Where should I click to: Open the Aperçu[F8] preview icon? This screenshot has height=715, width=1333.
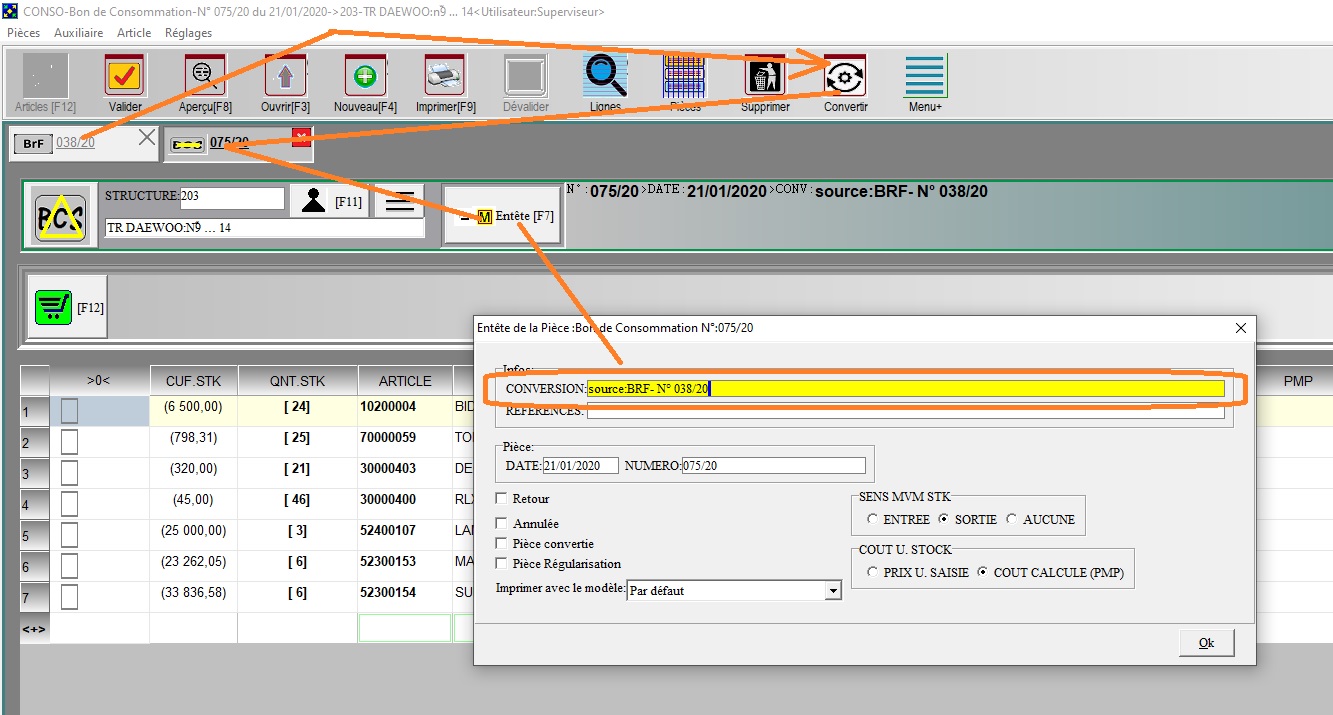[205, 76]
